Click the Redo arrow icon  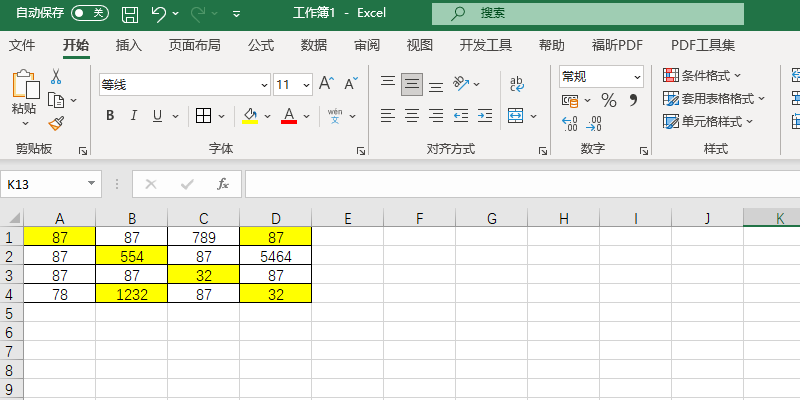198,14
